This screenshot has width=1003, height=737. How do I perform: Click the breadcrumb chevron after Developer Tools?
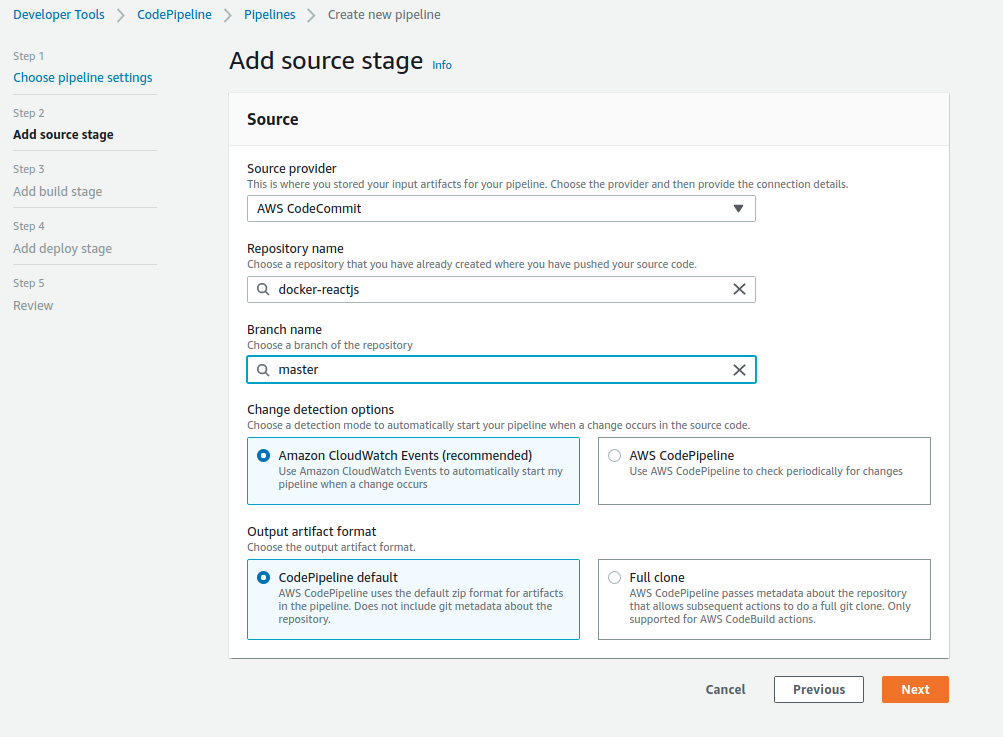[120, 15]
